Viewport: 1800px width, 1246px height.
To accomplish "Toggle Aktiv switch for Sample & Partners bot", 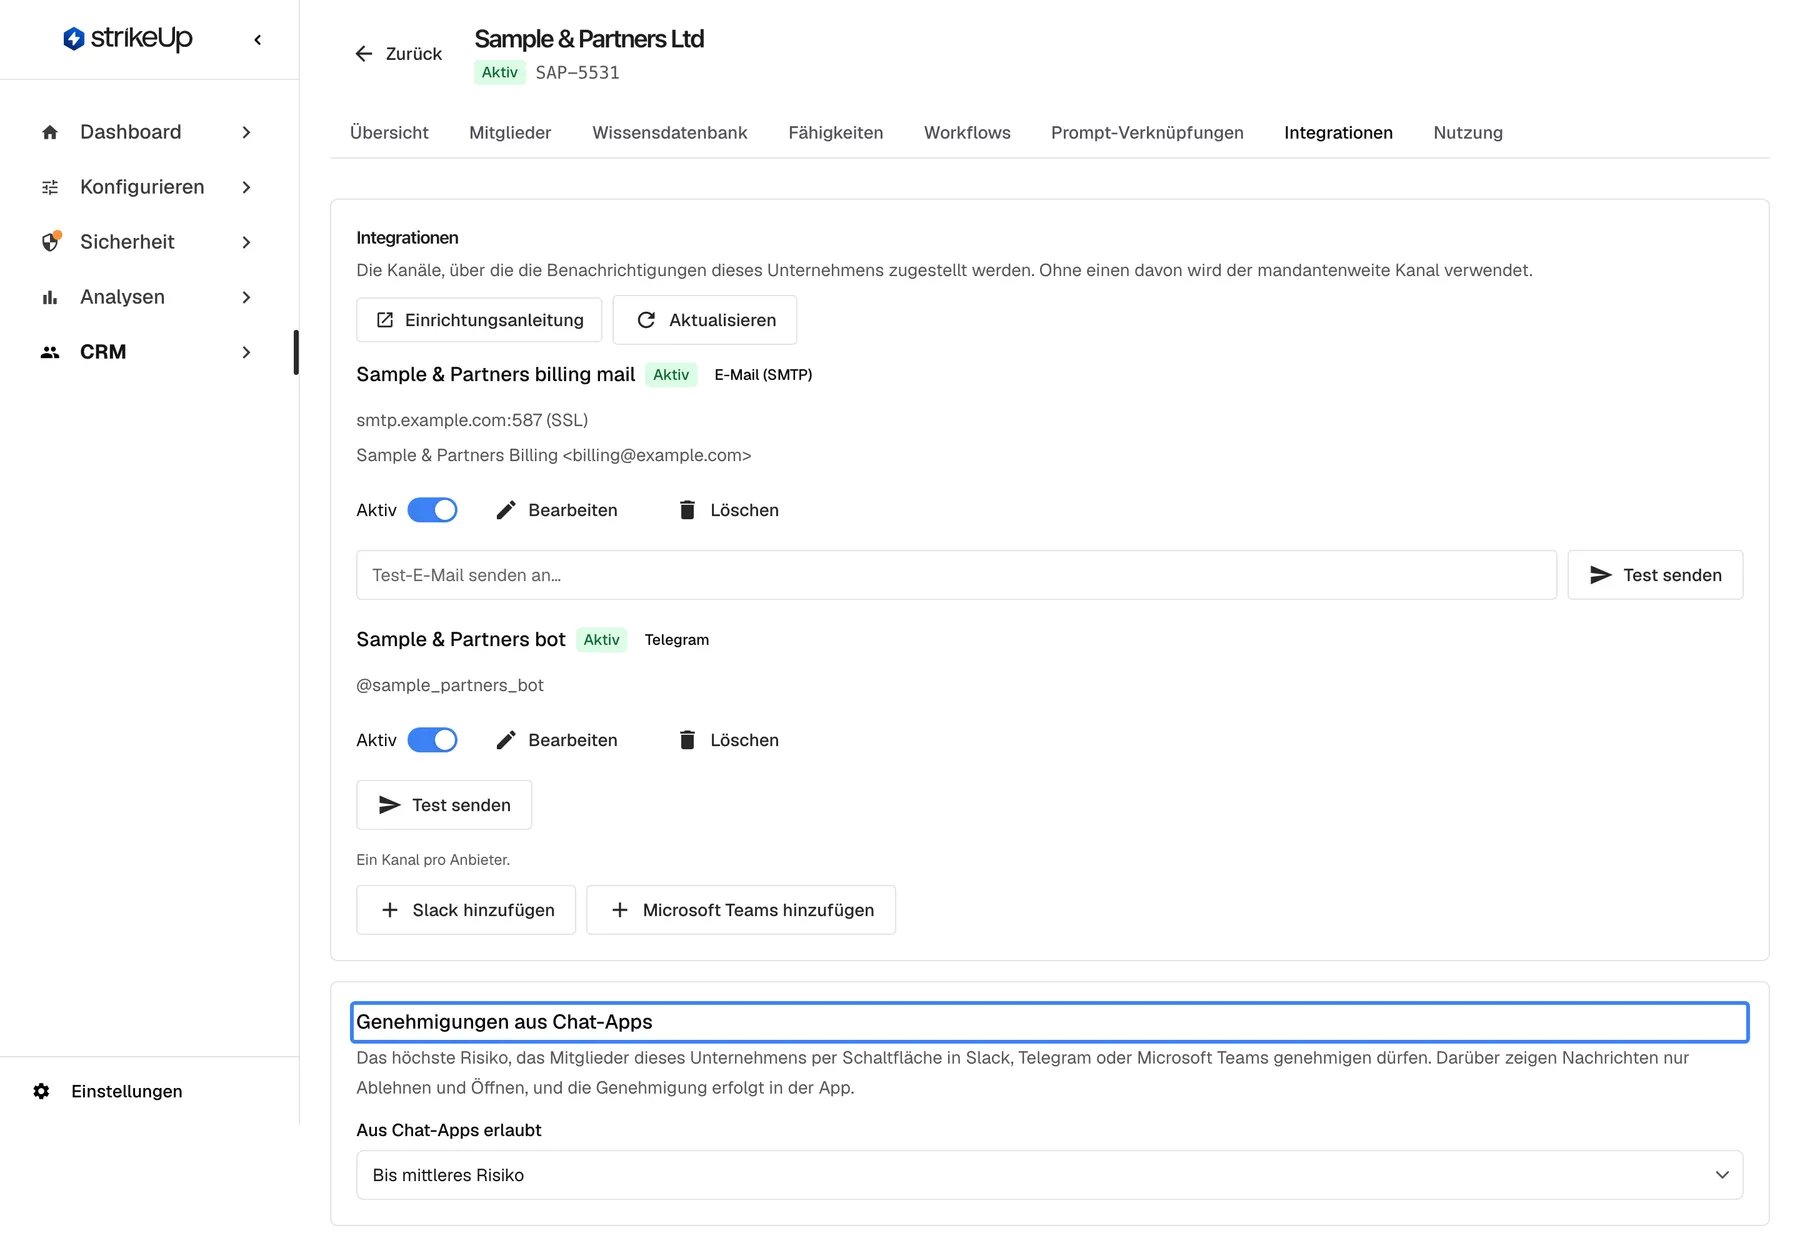I will 432,740.
